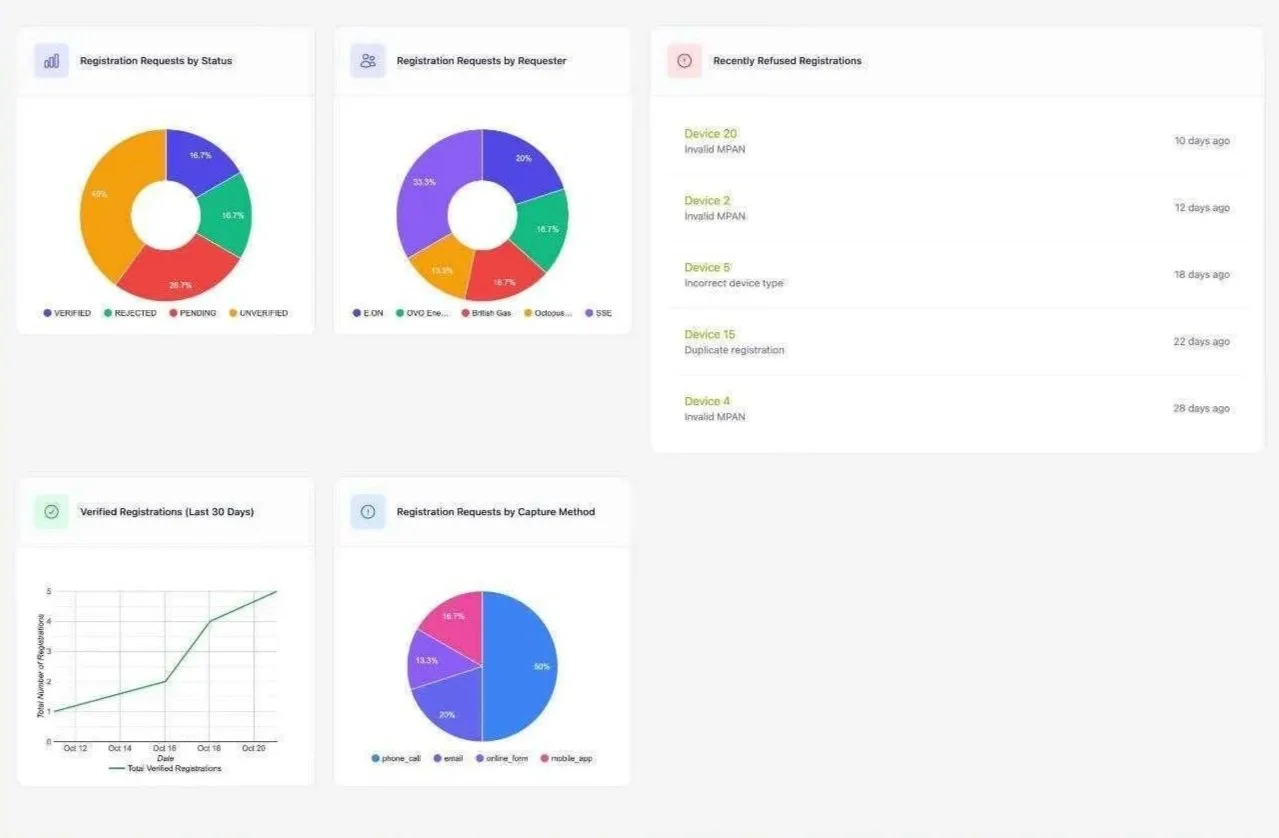Click the 18 days ago timestamp
Image resolution: width=1279 pixels, height=838 pixels.
coord(1202,275)
